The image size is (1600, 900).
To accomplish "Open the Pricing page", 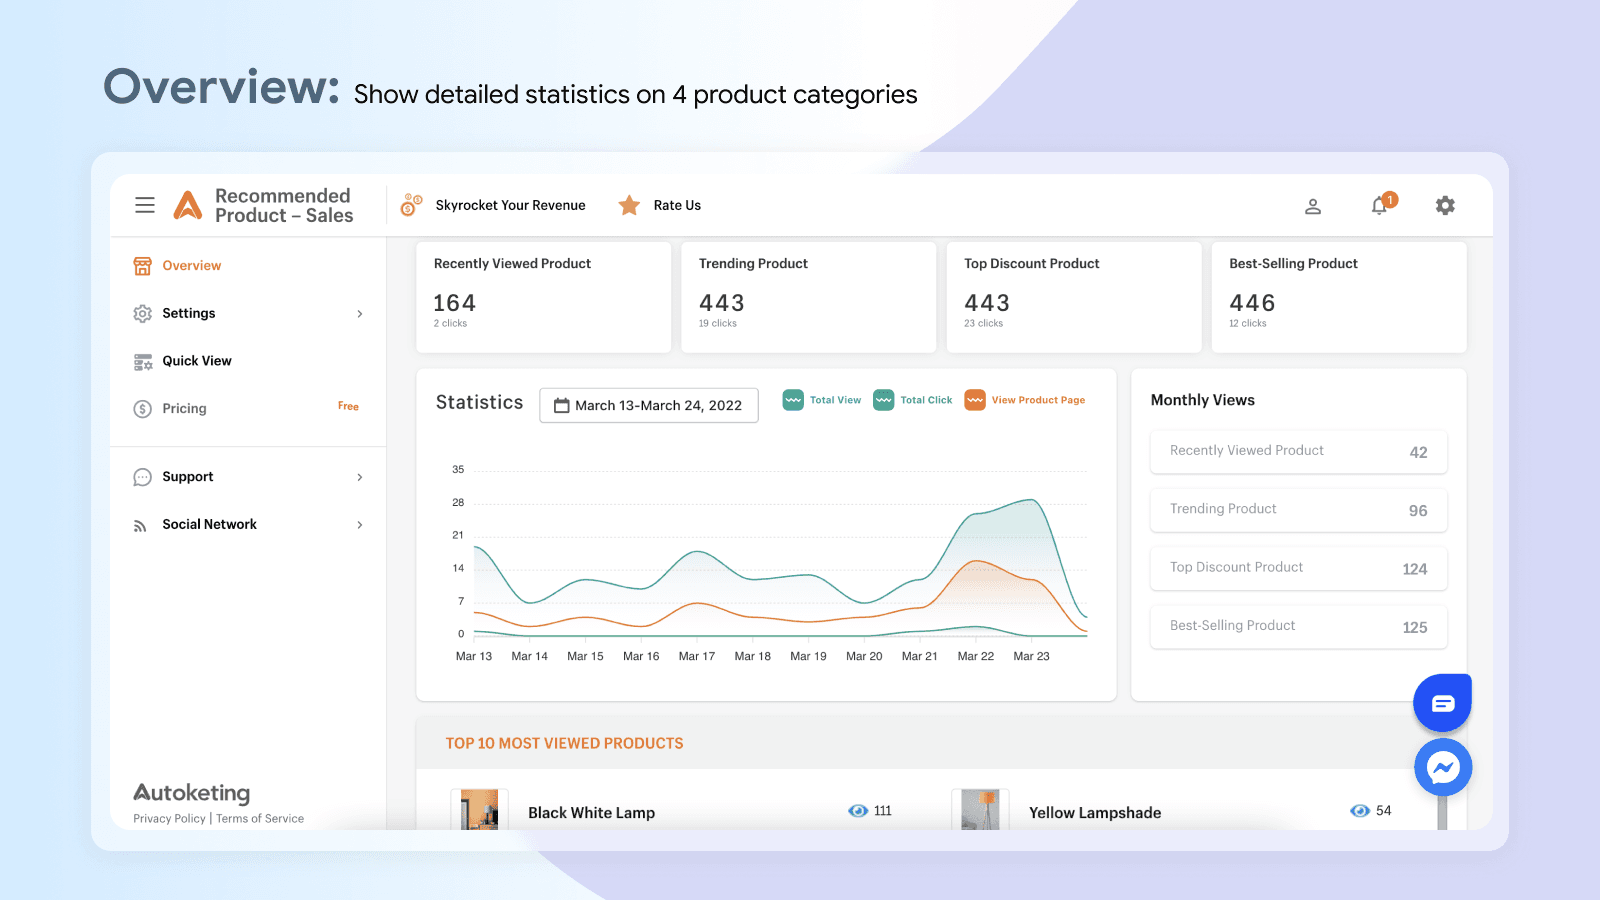I will [184, 408].
